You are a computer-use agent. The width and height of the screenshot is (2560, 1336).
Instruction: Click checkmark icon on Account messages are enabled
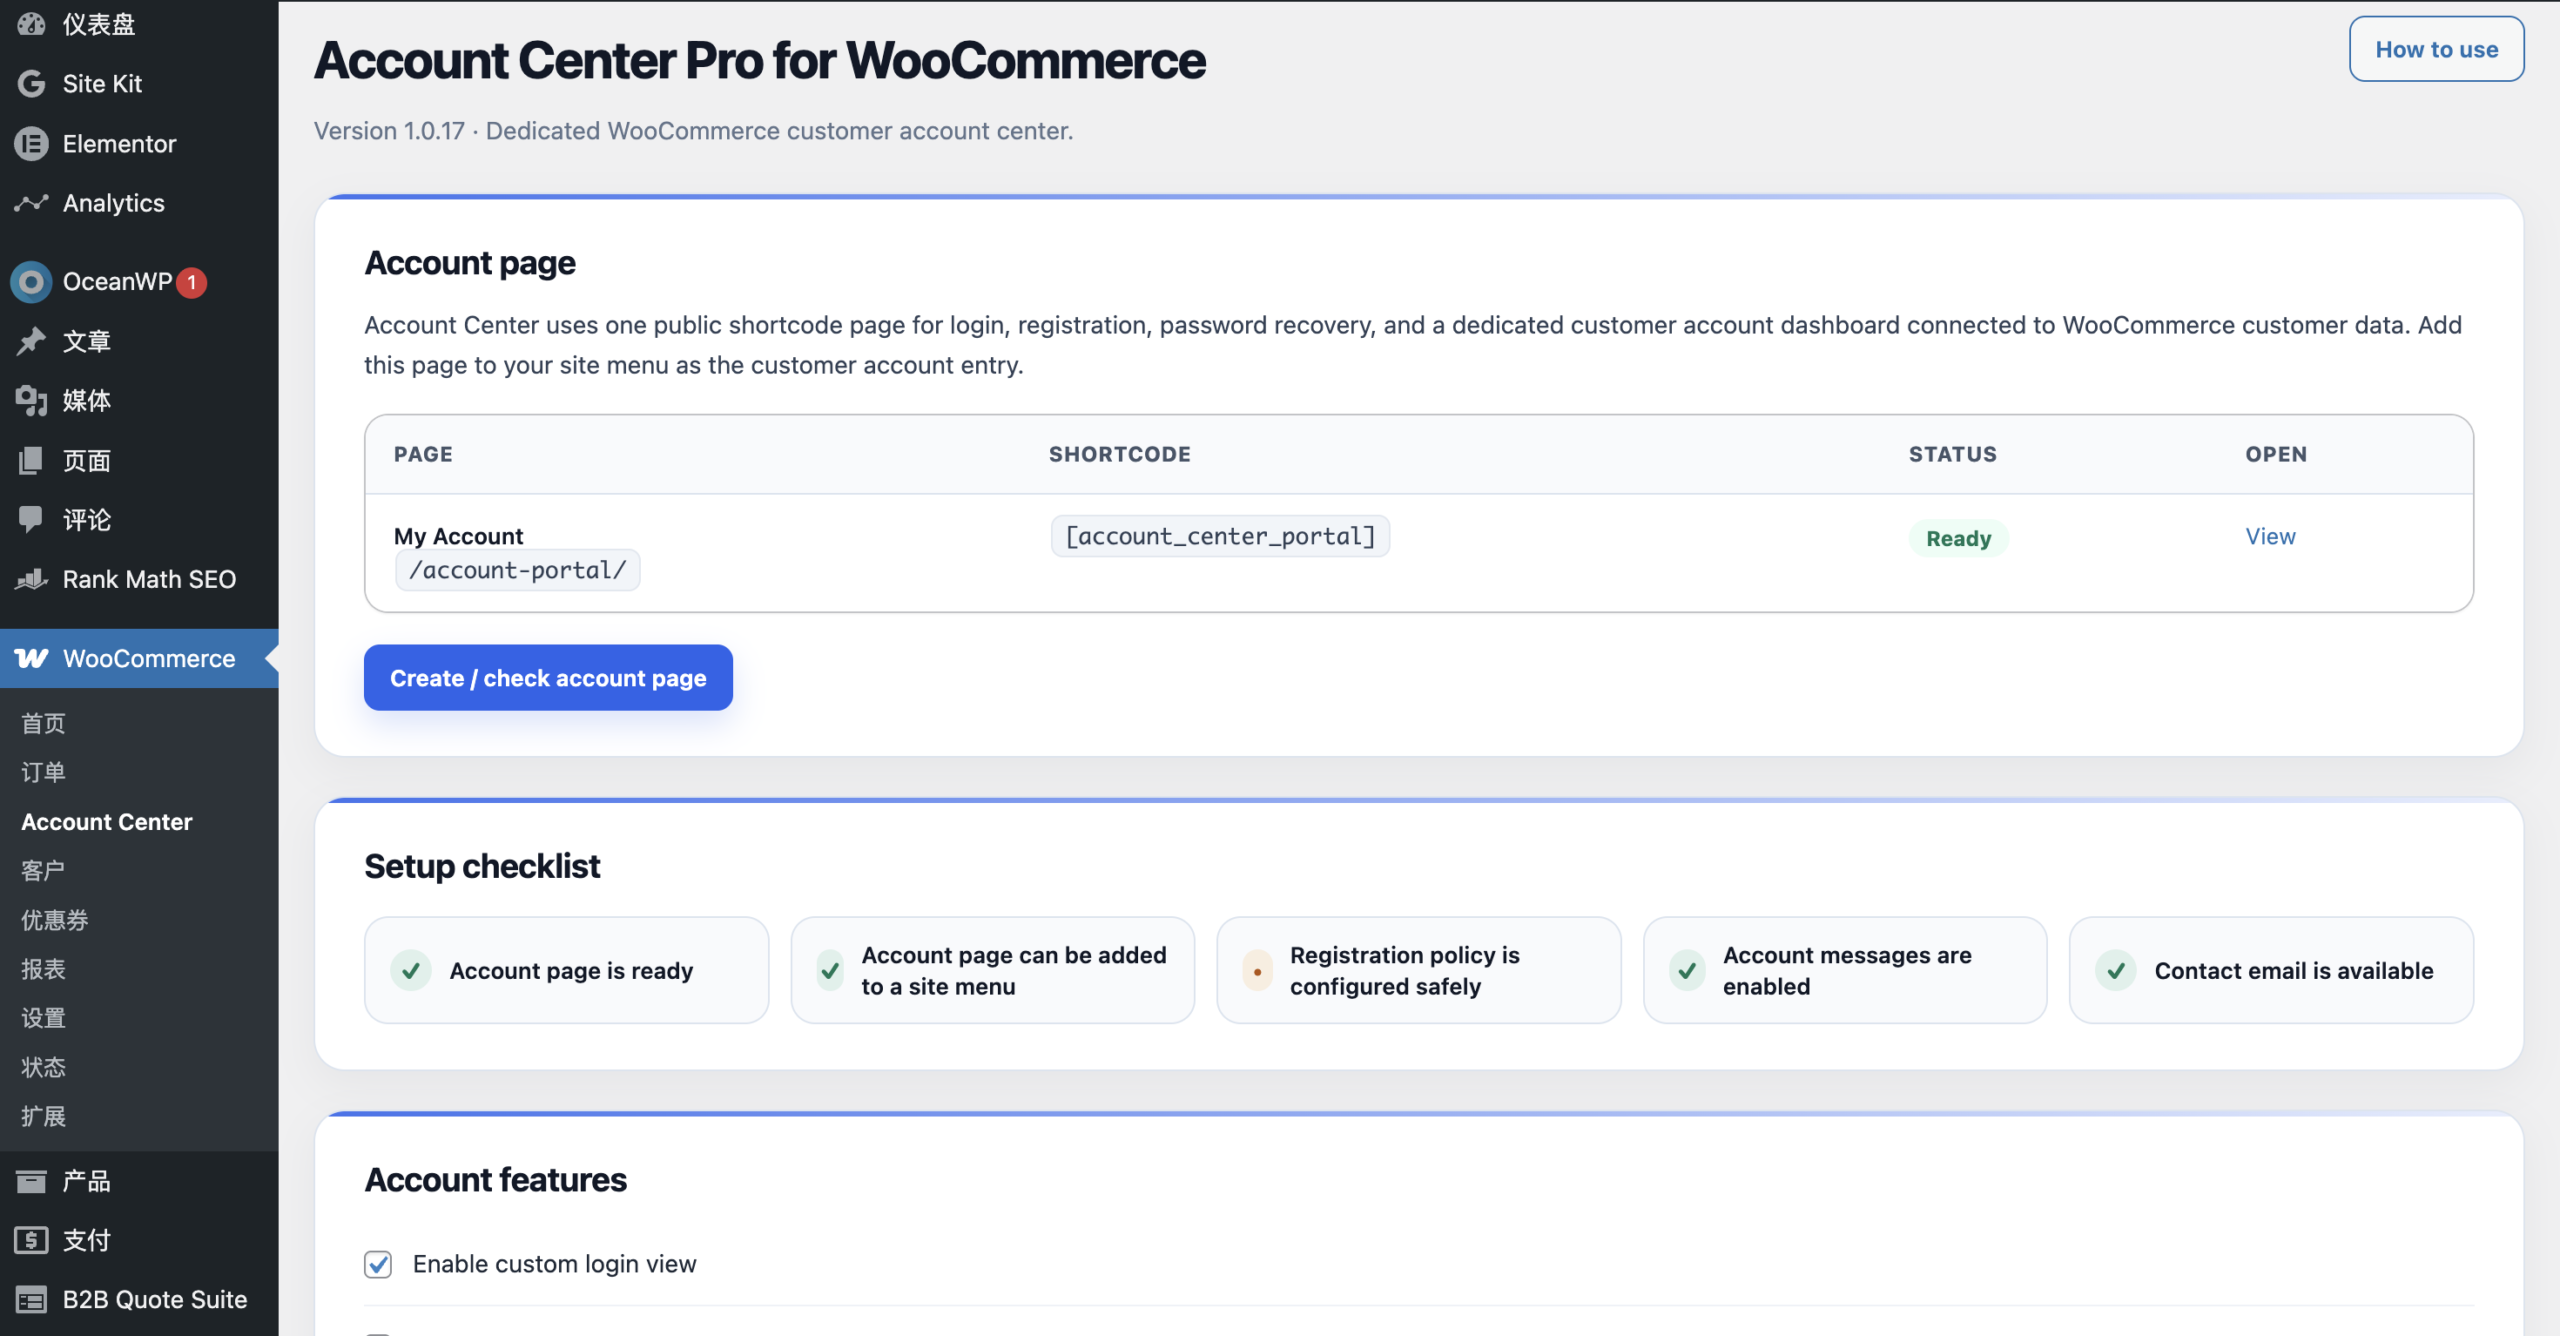click(1687, 970)
